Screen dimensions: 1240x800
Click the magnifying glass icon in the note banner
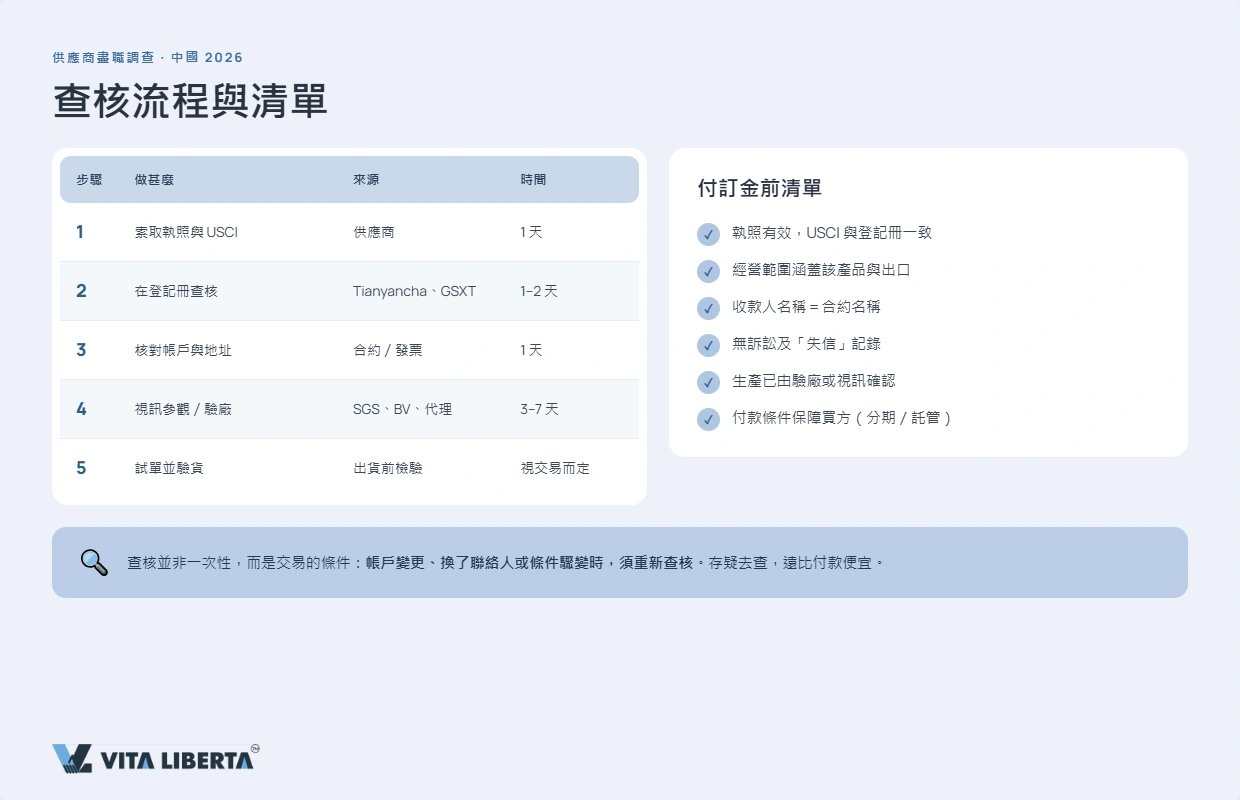tap(94, 562)
